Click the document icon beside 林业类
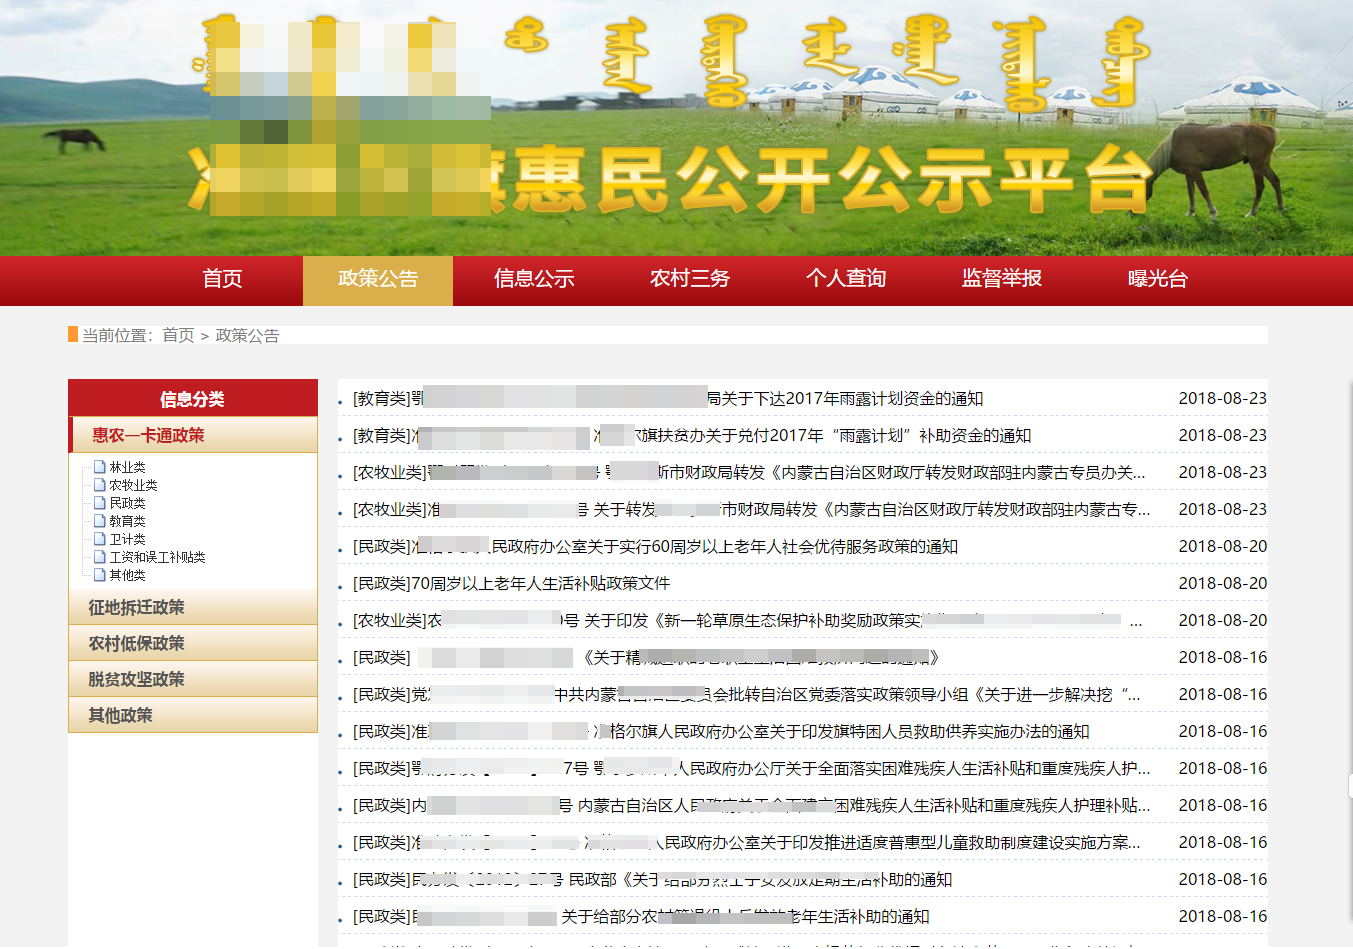This screenshot has width=1353, height=949. pos(100,467)
